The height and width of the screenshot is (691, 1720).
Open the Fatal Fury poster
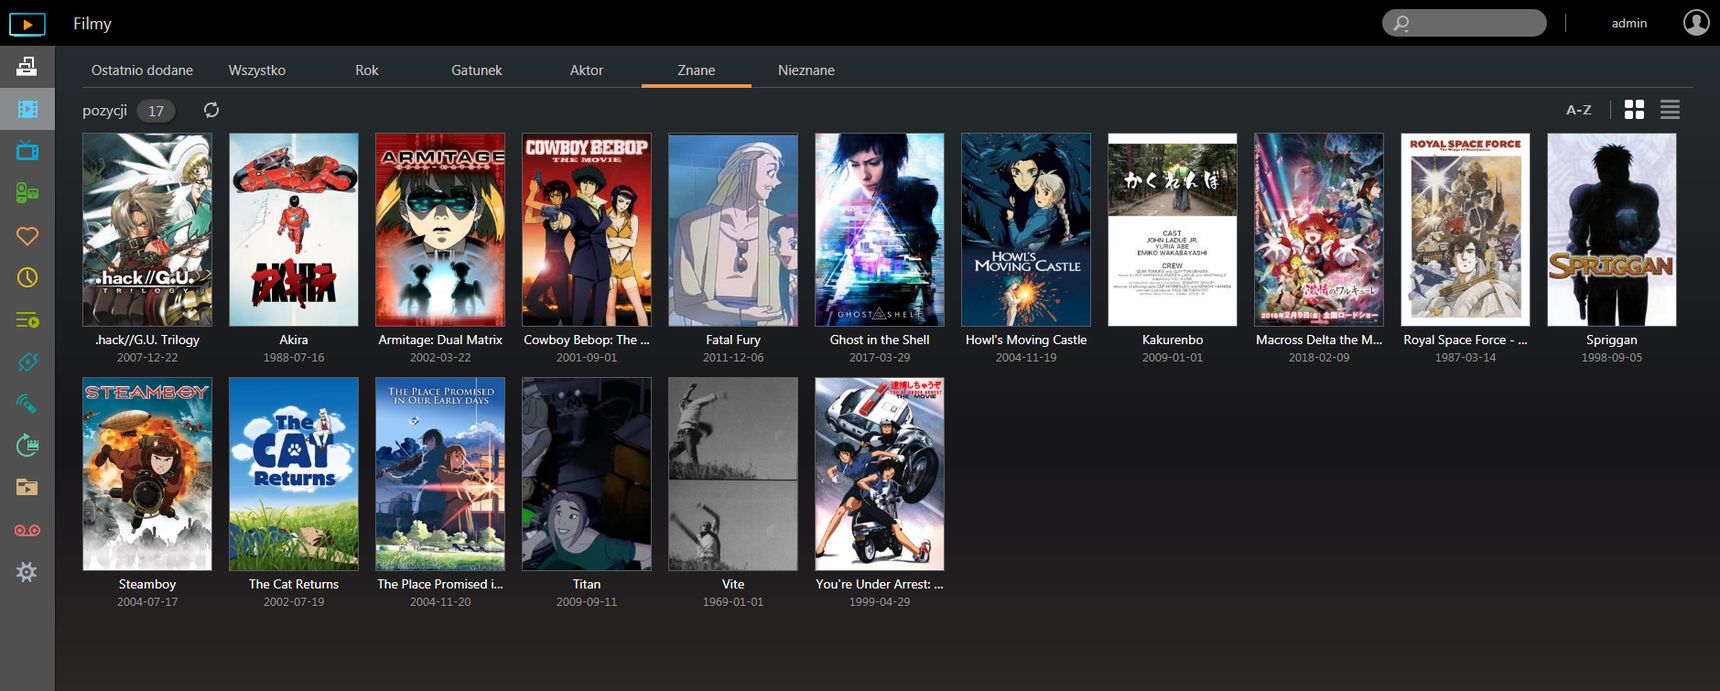coord(733,230)
